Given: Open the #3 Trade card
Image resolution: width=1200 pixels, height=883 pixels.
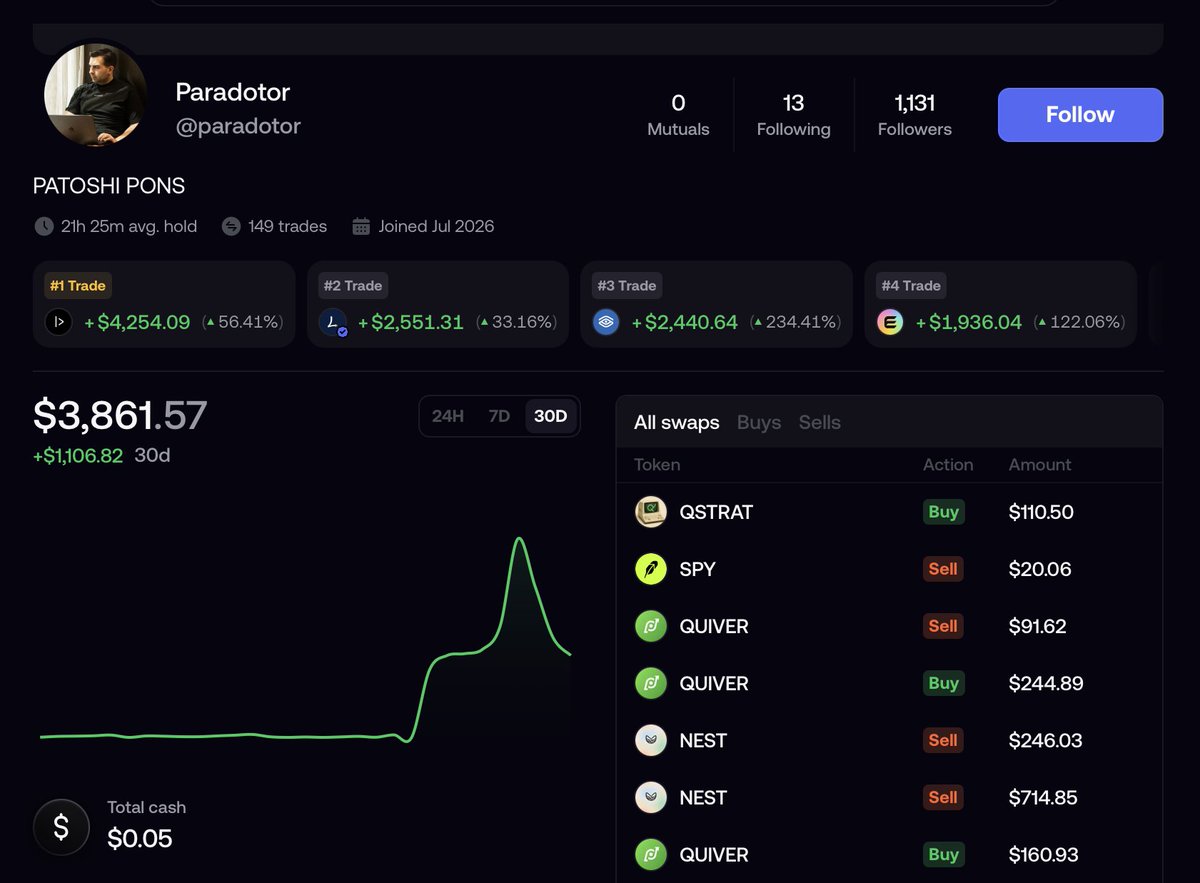Looking at the screenshot, I should pyautogui.click(x=716, y=304).
